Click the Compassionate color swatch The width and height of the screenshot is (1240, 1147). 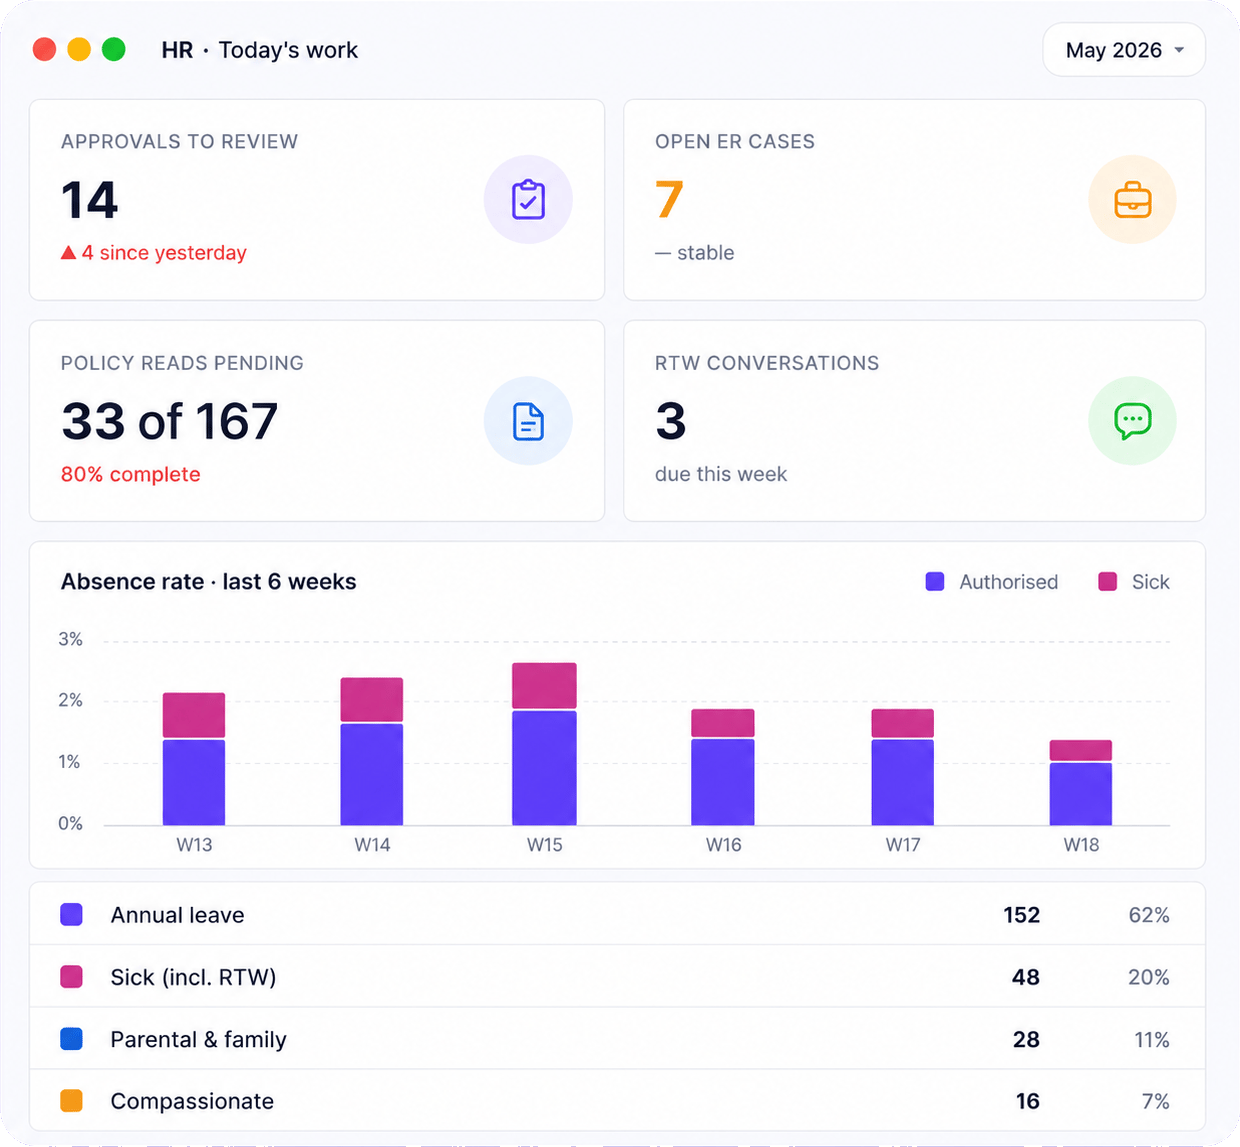pos(71,1101)
